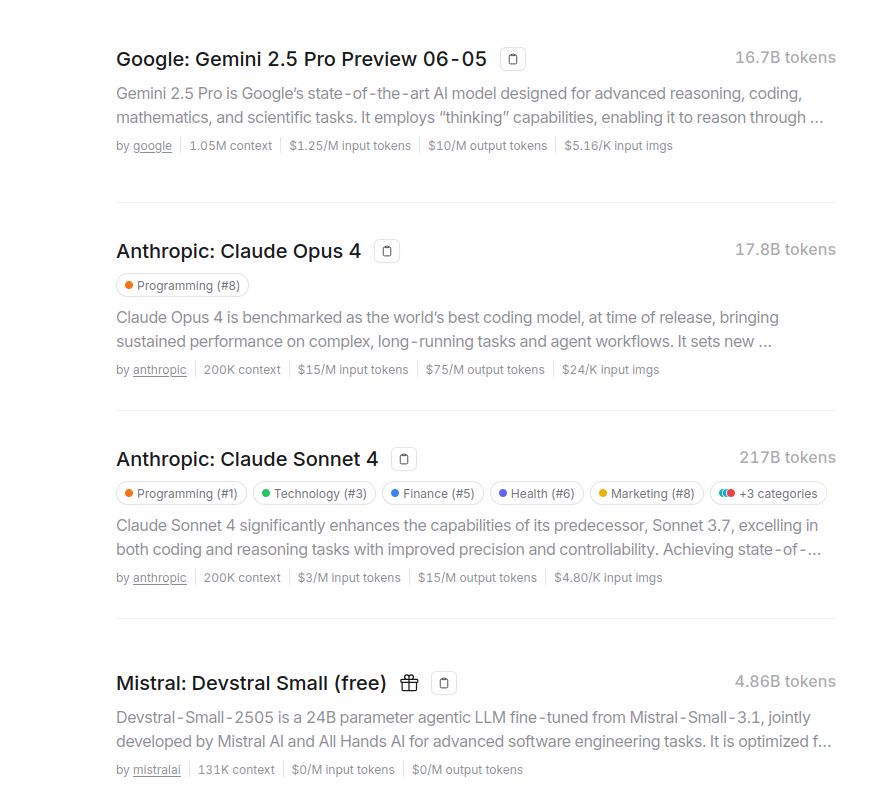The width and height of the screenshot is (870, 790).
Task: Visit the anthropic provider link under Claude Opus 4
Action: pos(160,370)
